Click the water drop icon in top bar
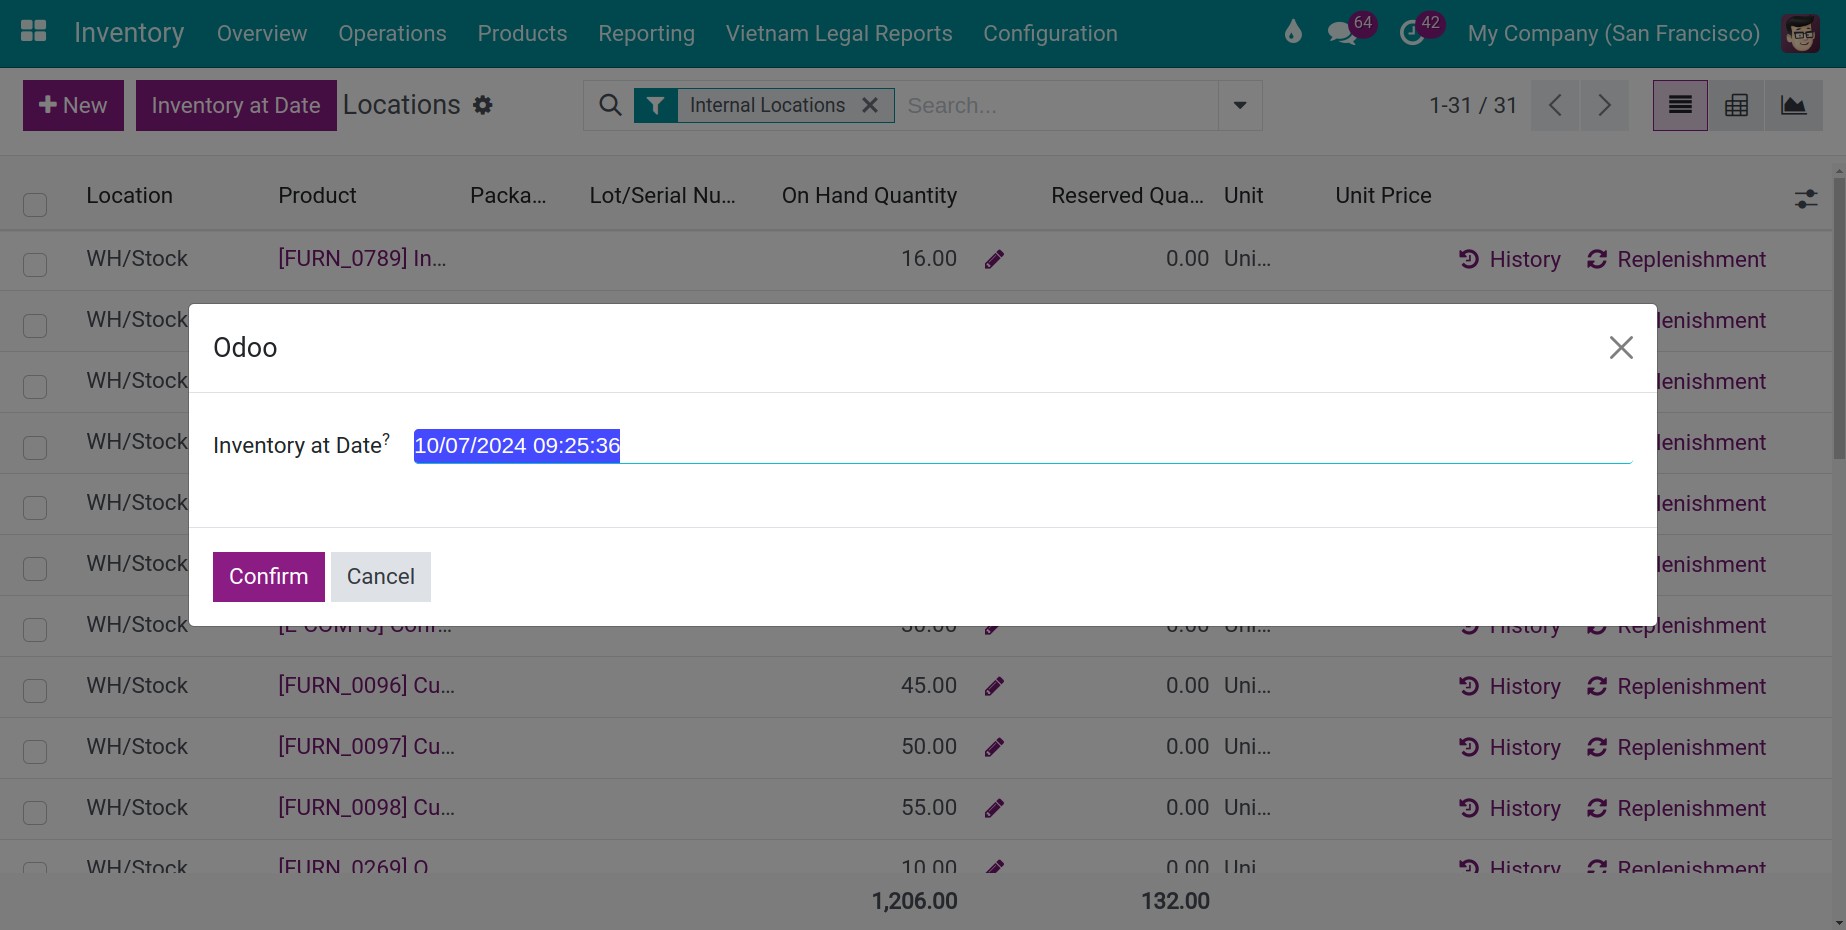1846x930 pixels. click(x=1293, y=33)
